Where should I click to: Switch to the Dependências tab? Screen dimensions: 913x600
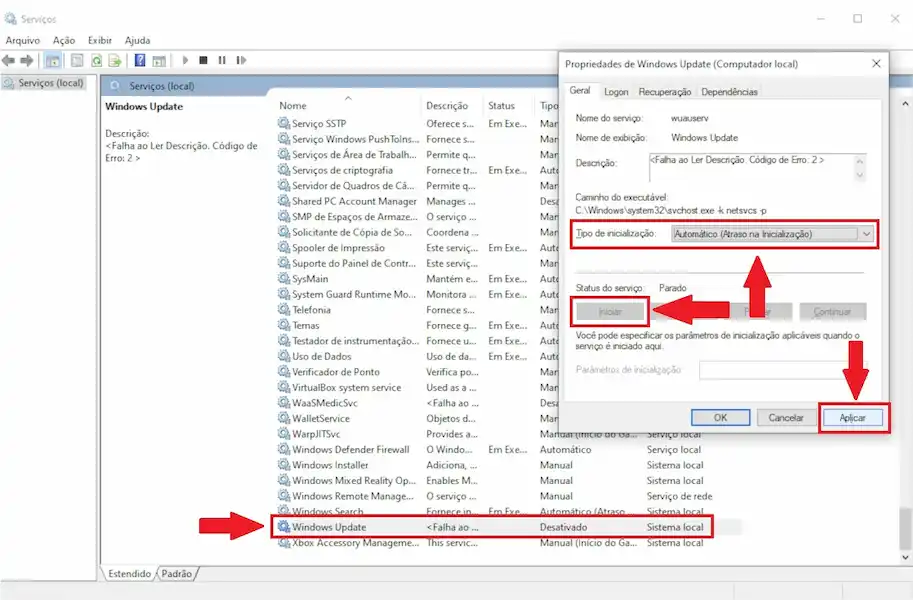point(729,91)
